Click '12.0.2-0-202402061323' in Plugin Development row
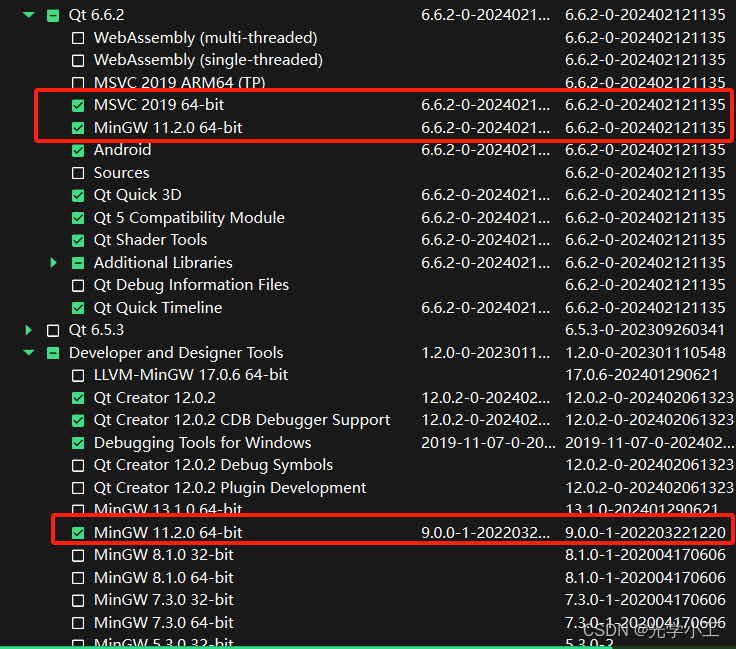The image size is (736, 649). pos(649,488)
